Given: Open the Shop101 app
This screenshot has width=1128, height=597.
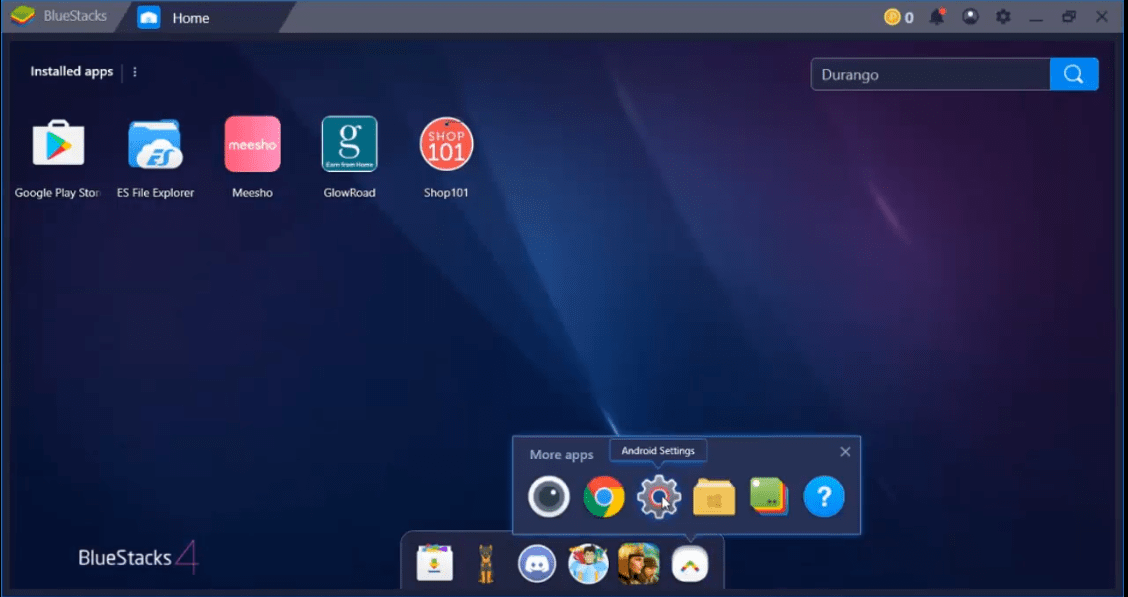Looking at the screenshot, I should pos(446,144).
